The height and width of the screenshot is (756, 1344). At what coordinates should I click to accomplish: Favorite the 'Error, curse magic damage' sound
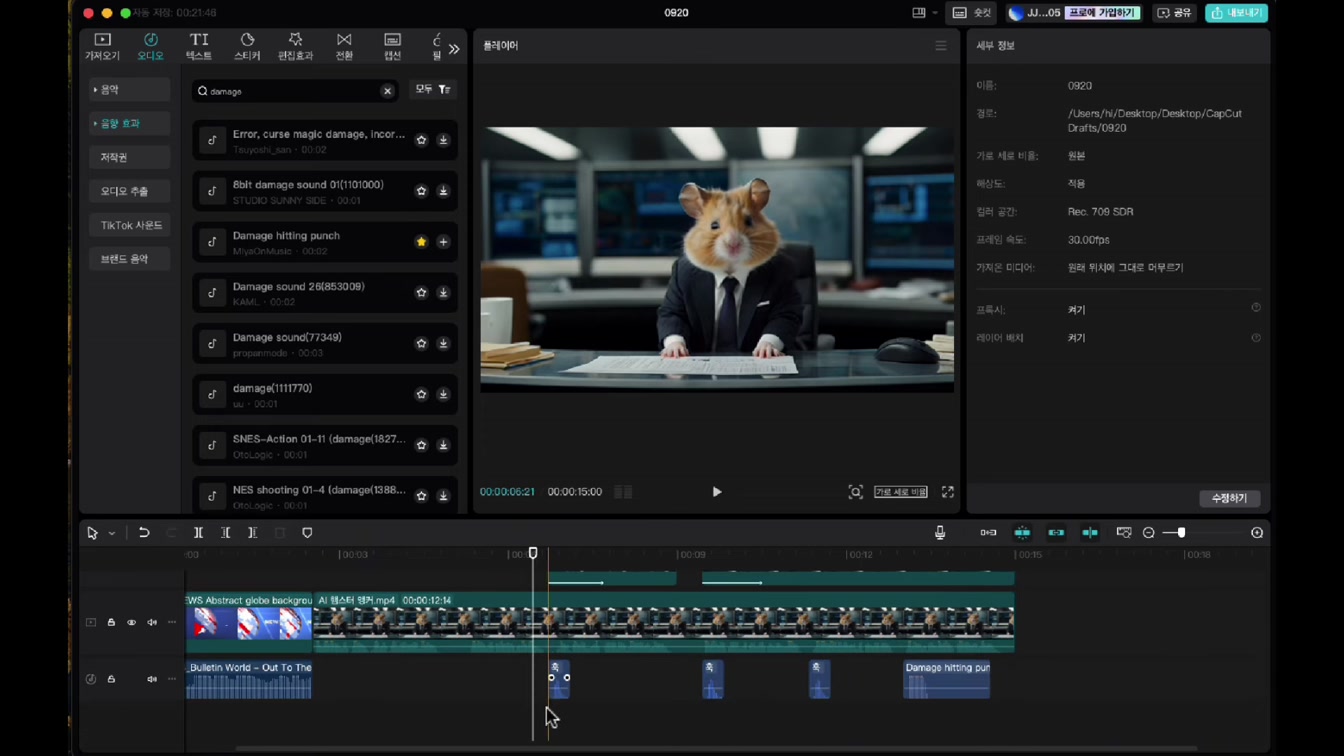[x=421, y=140]
